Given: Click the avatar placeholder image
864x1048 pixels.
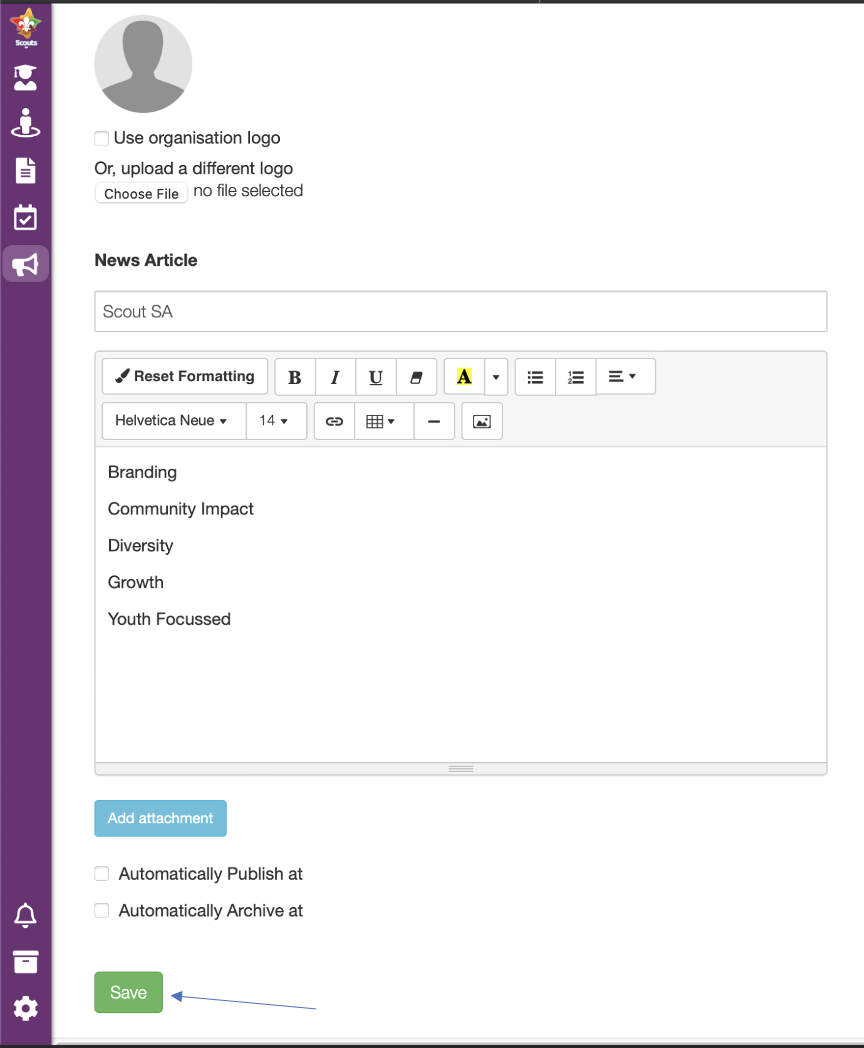Looking at the screenshot, I should pyautogui.click(x=143, y=64).
